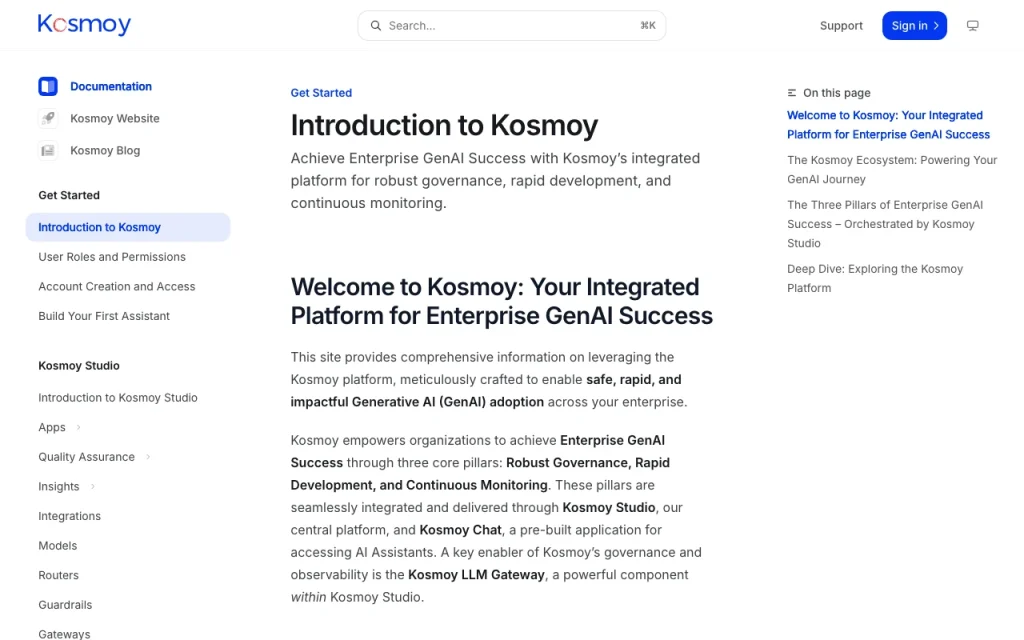Click the Welcome to Kosmoy main heading

click(x=502, y=301)
